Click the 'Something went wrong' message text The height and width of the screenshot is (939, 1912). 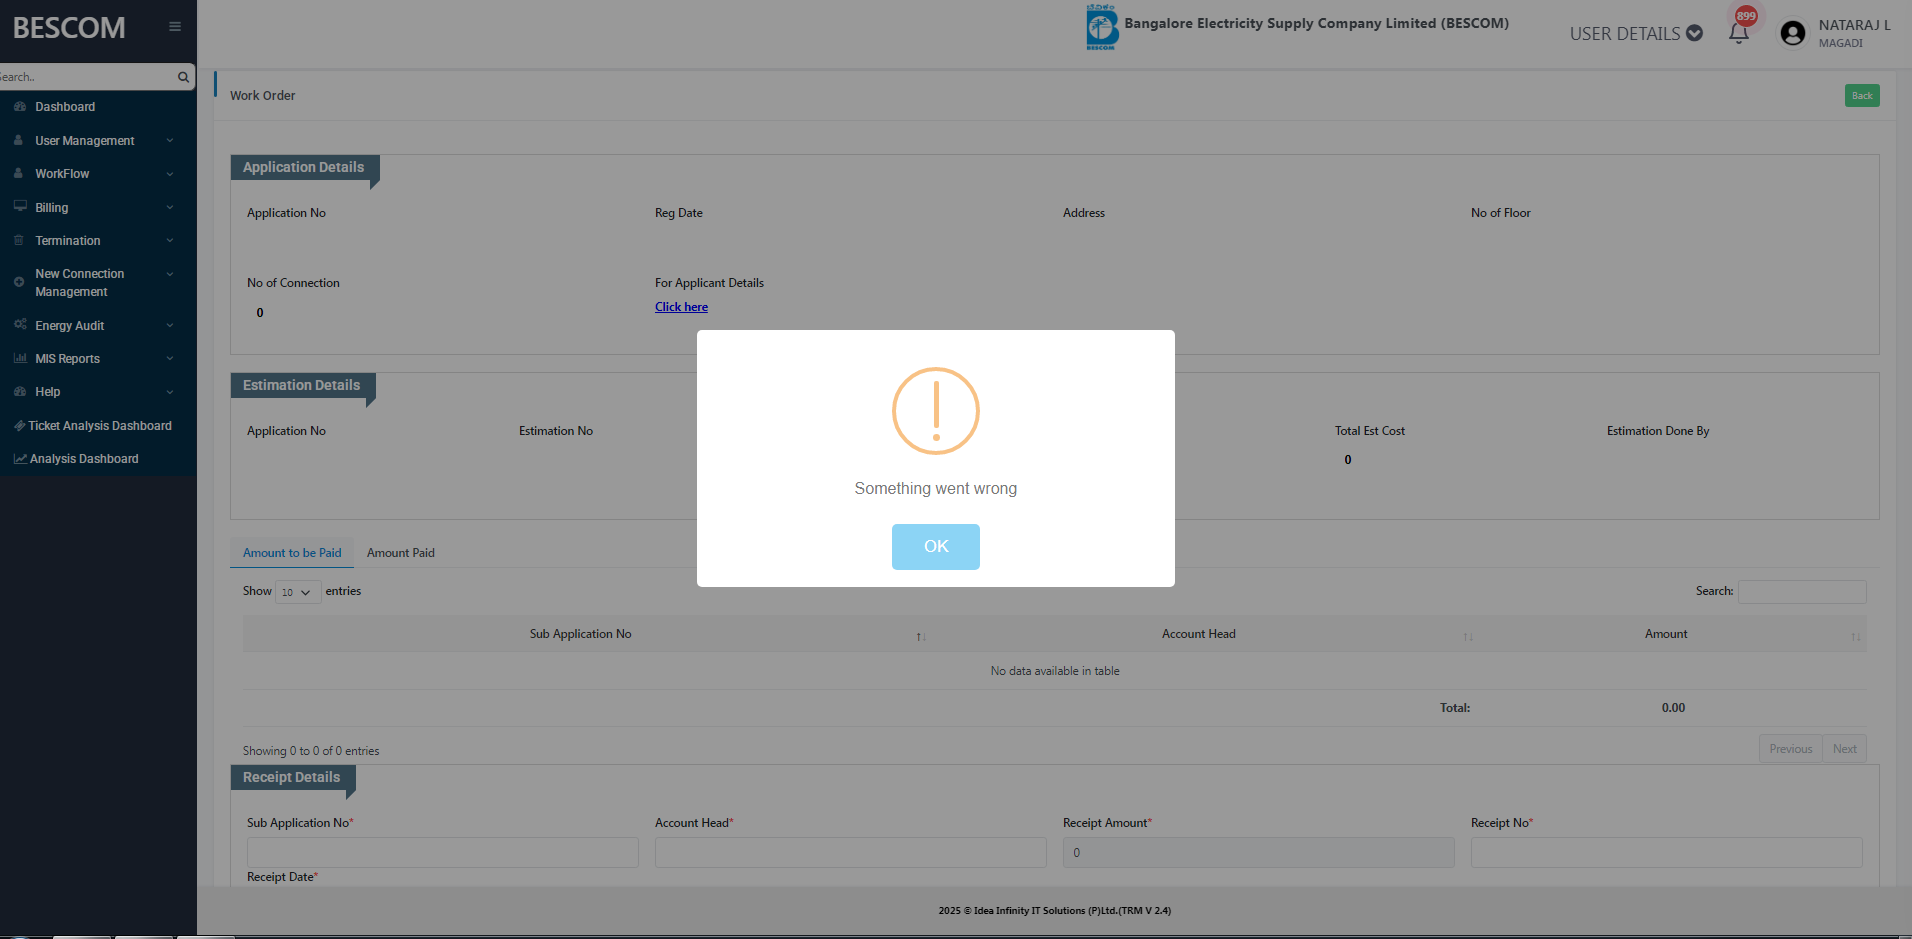(936, 488)
